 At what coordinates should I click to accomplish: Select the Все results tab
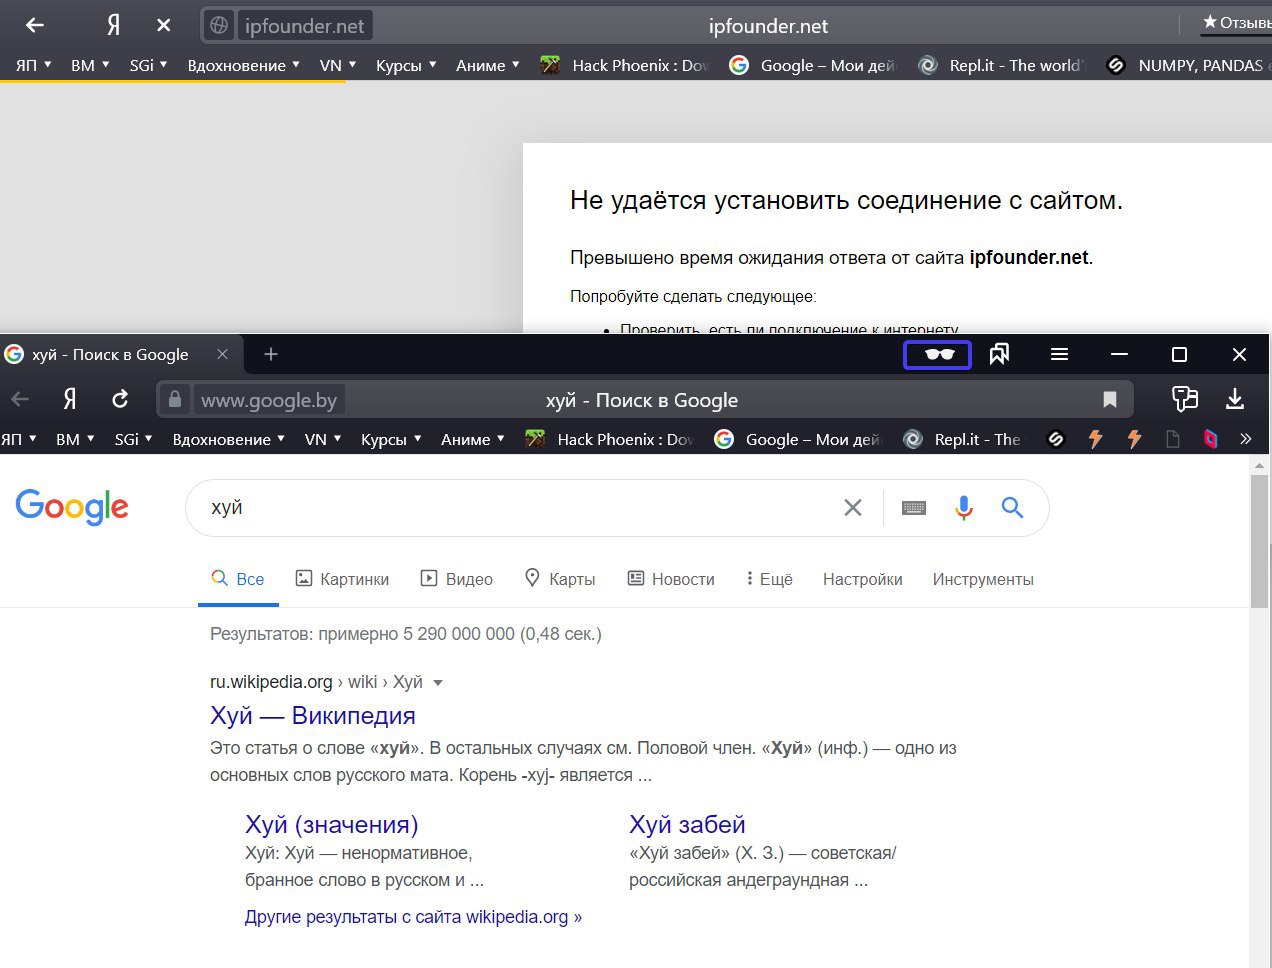click(238, 579)
